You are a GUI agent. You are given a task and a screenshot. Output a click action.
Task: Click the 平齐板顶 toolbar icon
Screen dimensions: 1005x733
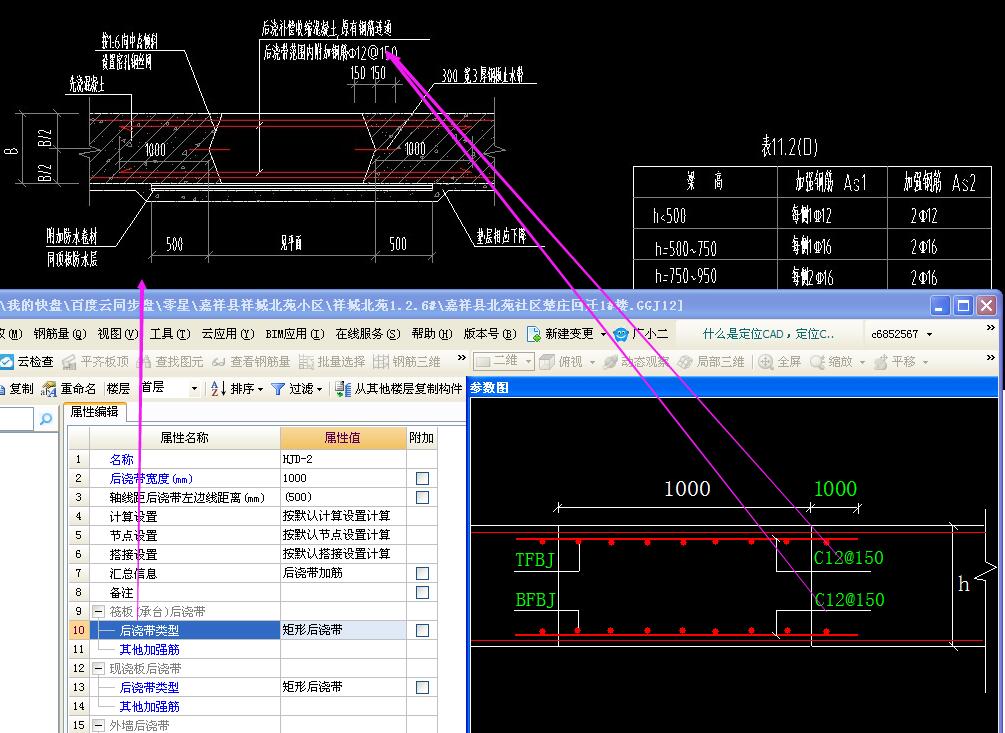tap(69, 362)
